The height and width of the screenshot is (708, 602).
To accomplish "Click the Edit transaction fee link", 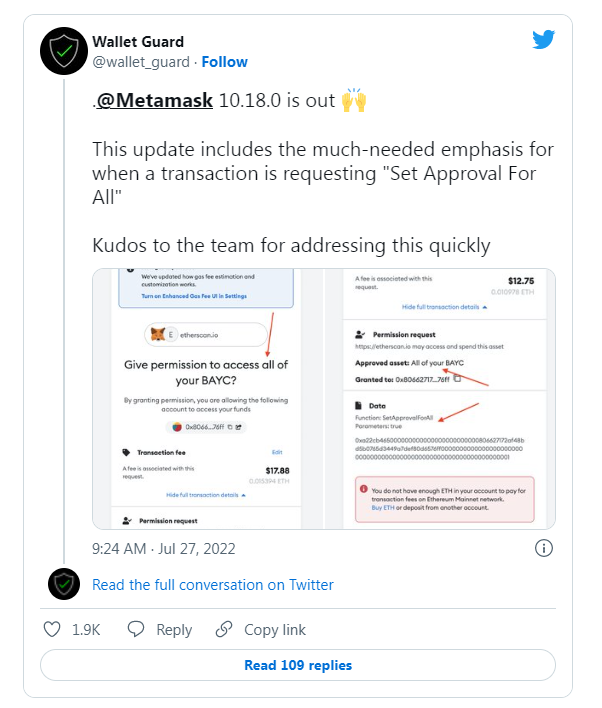I will point(277,453).
